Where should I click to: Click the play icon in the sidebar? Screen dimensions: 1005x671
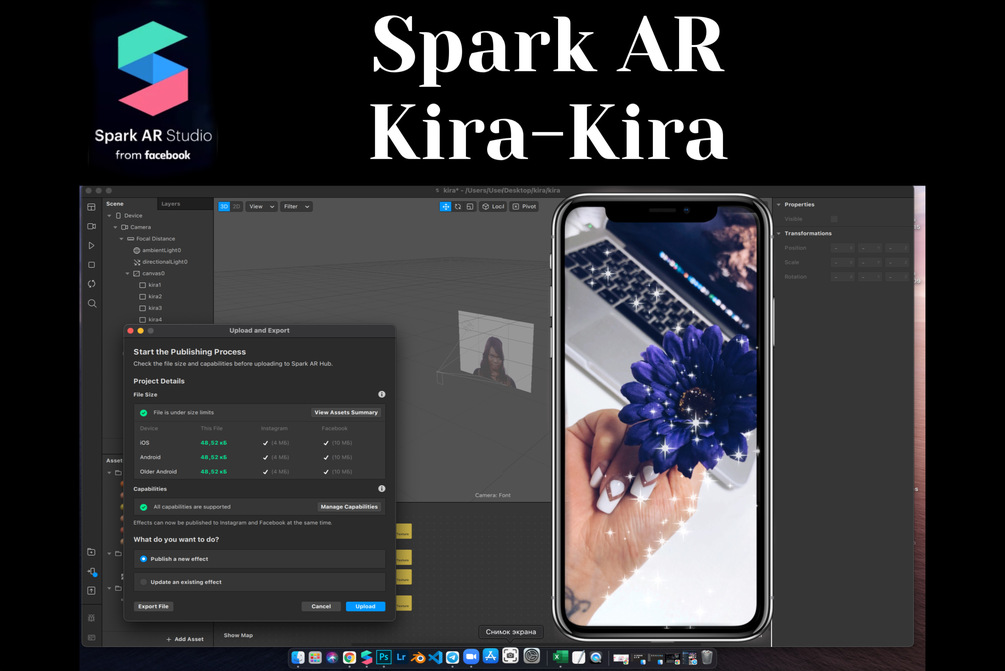coord(92,245)
